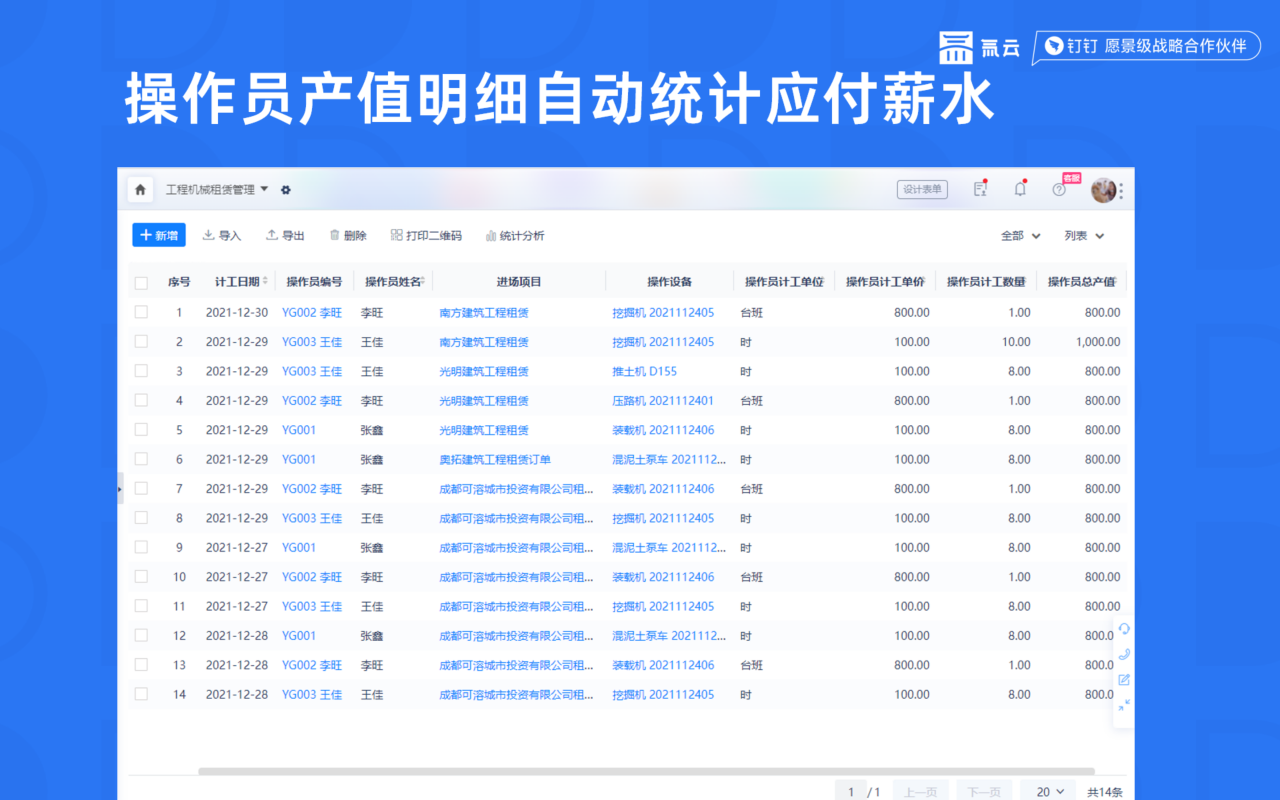Open 压路机 2021112401 equipment link
1280x800 pixels.
click(663, 401)
